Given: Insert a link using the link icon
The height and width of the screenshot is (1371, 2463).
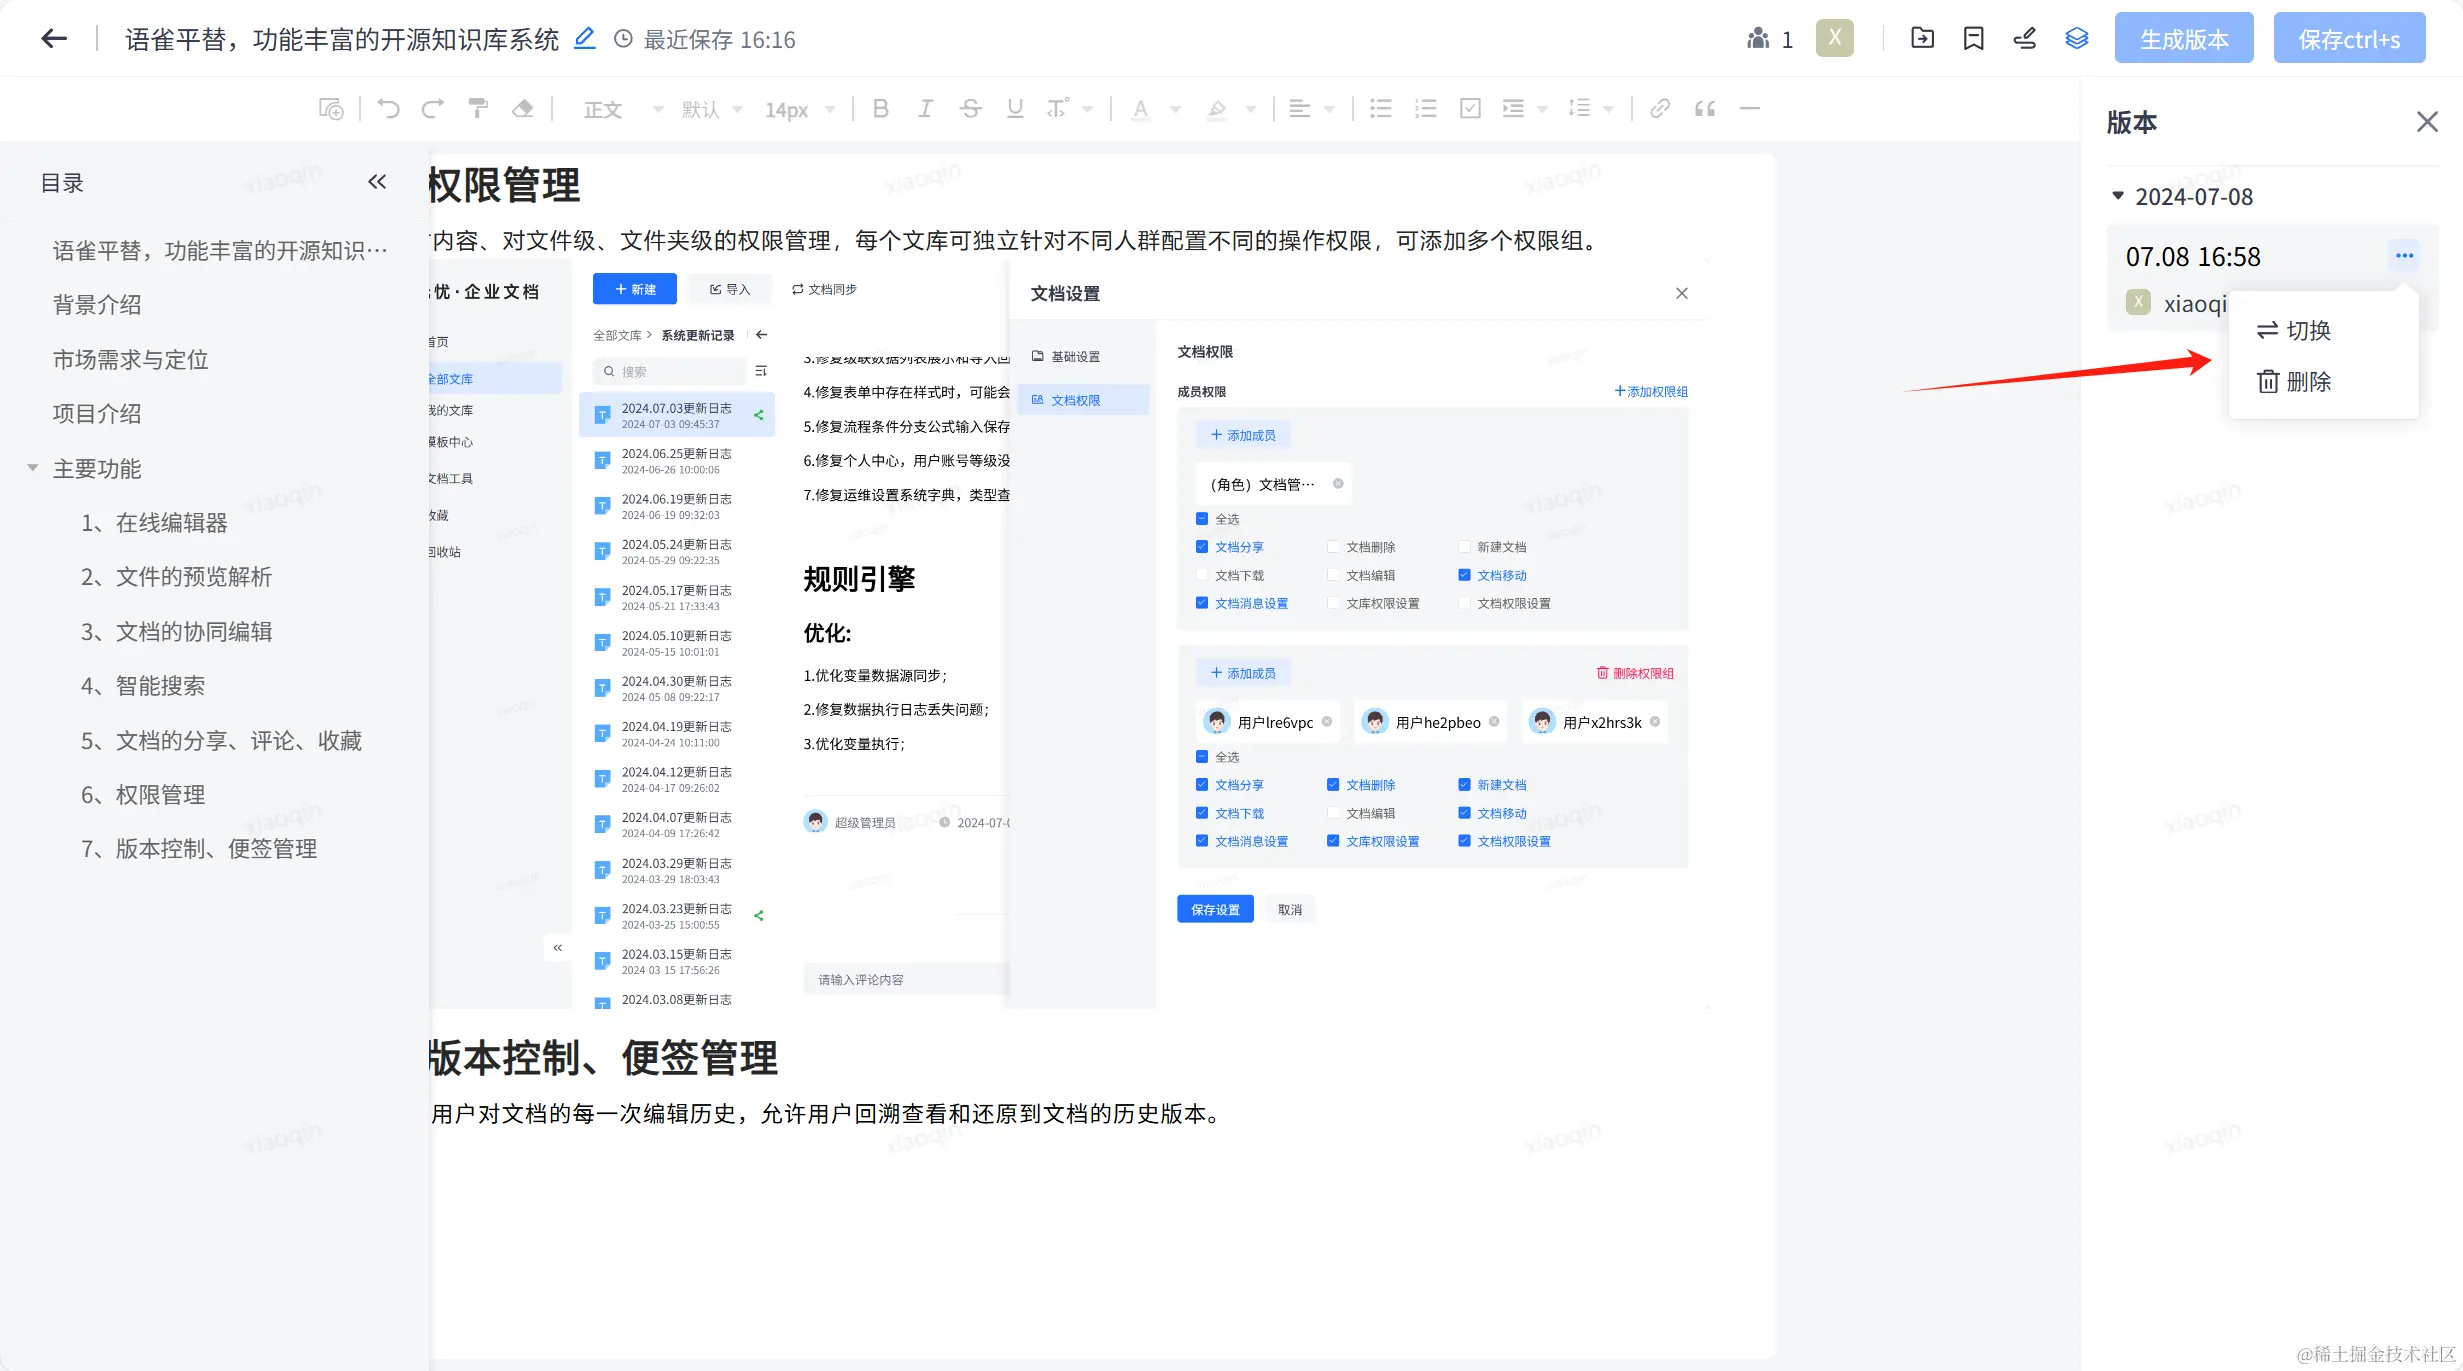Looking at the screenshot, I should 1660,109.
